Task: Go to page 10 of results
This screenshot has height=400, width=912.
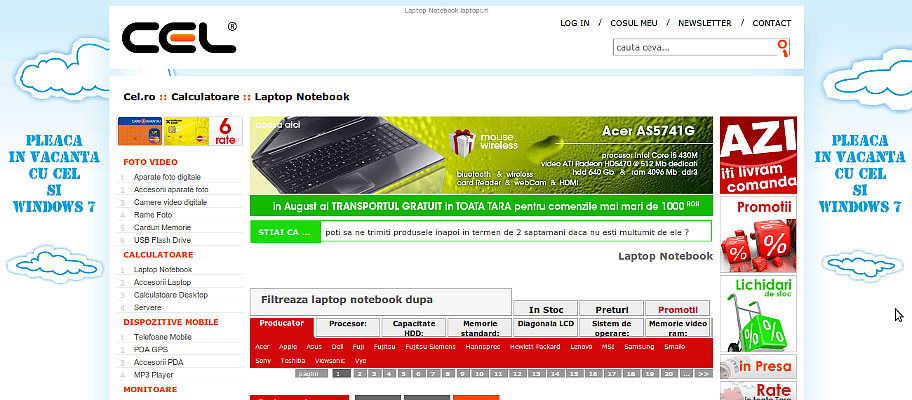Action: 480,374
